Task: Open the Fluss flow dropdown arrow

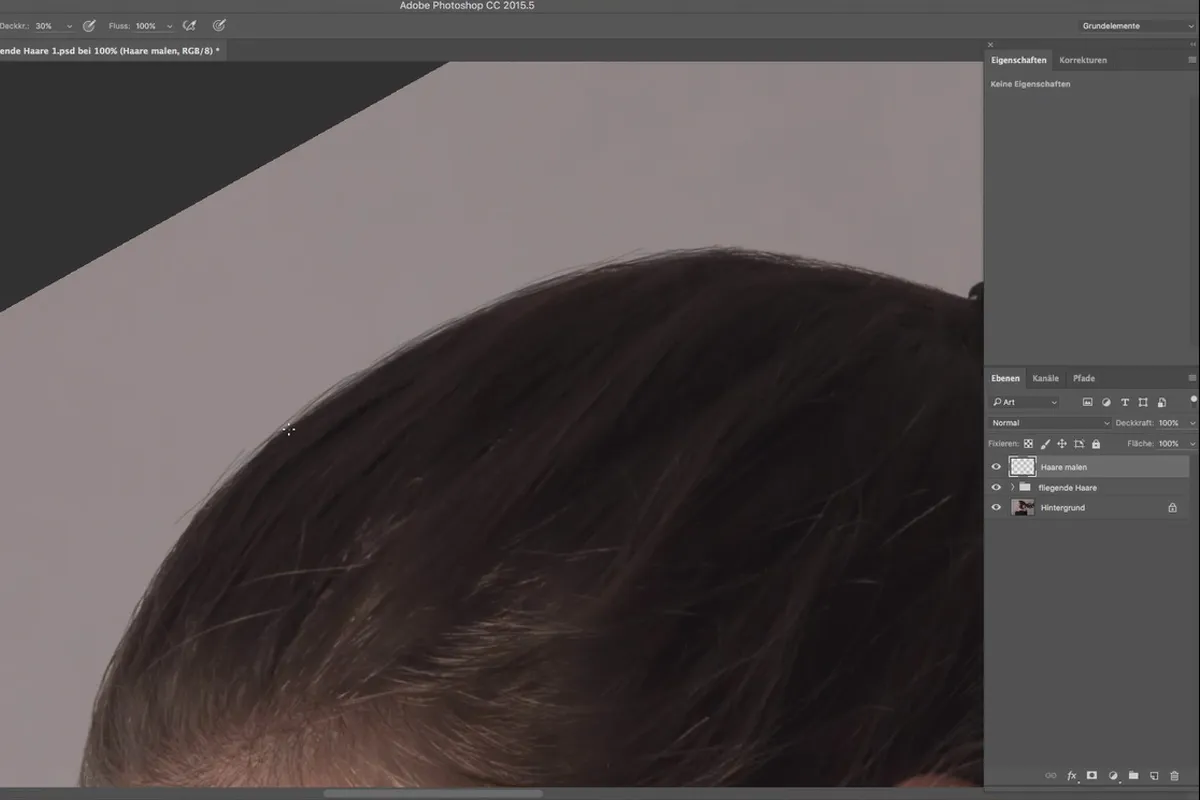Action: 169,26
